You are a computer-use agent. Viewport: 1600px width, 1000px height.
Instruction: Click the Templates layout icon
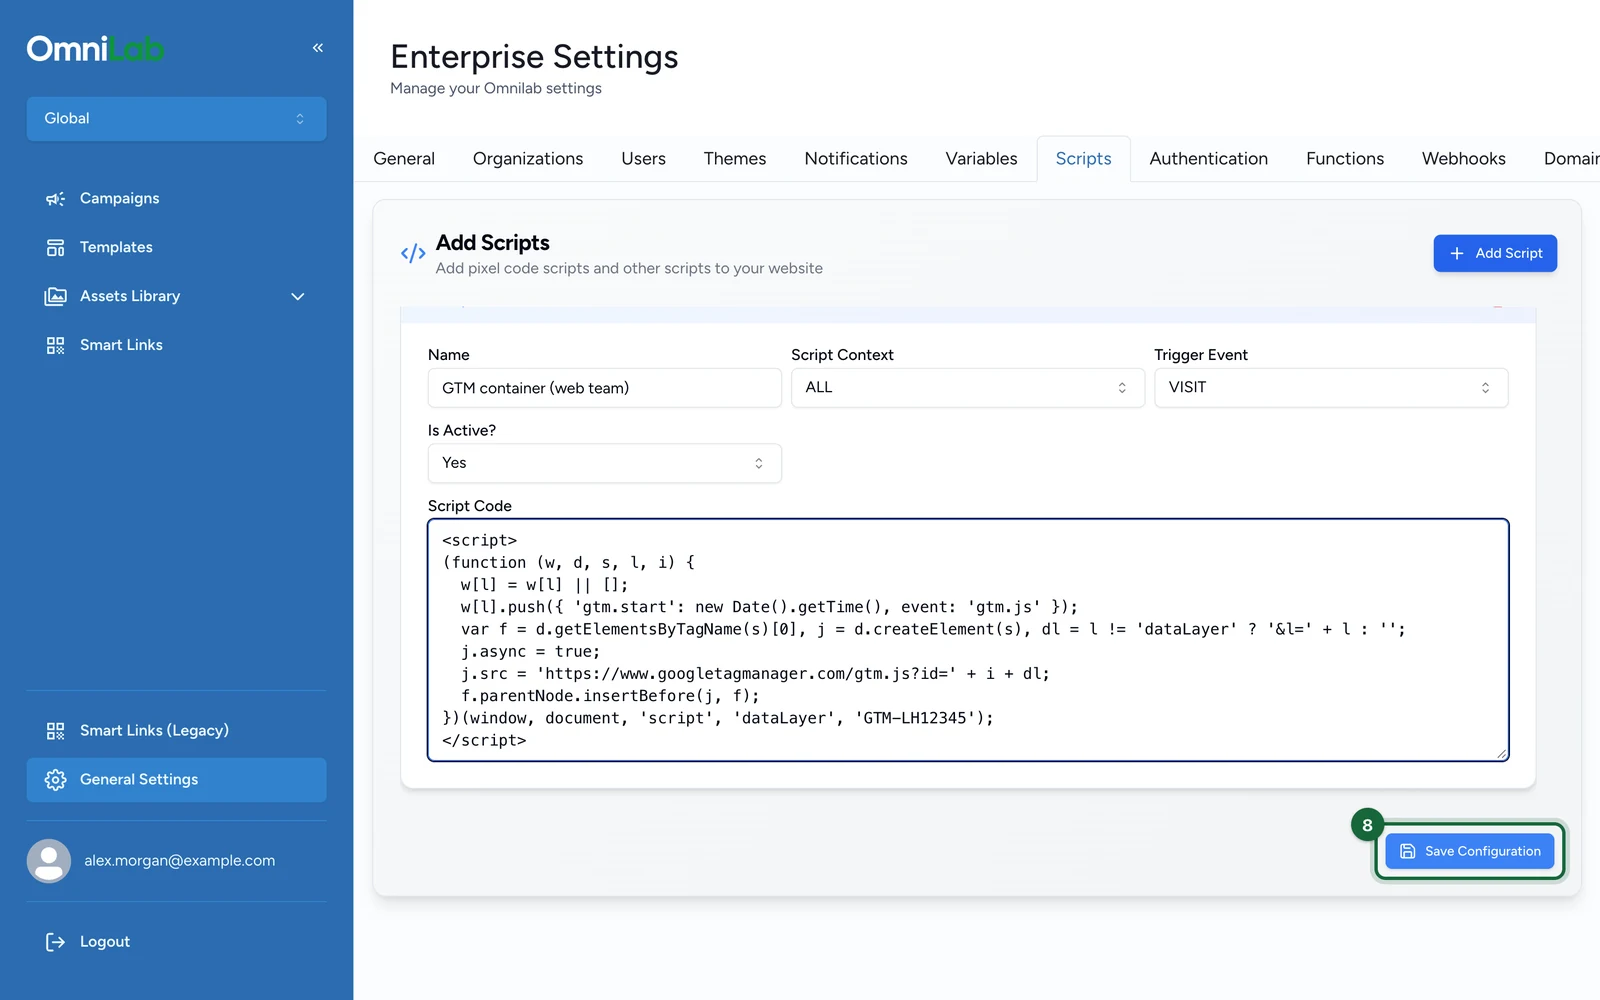point(55,247)
